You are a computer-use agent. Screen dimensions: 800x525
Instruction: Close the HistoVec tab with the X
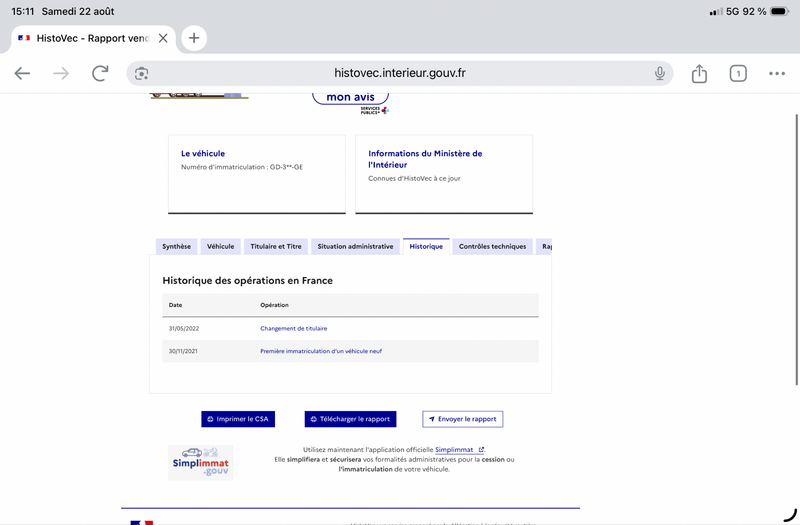(163, 38)
